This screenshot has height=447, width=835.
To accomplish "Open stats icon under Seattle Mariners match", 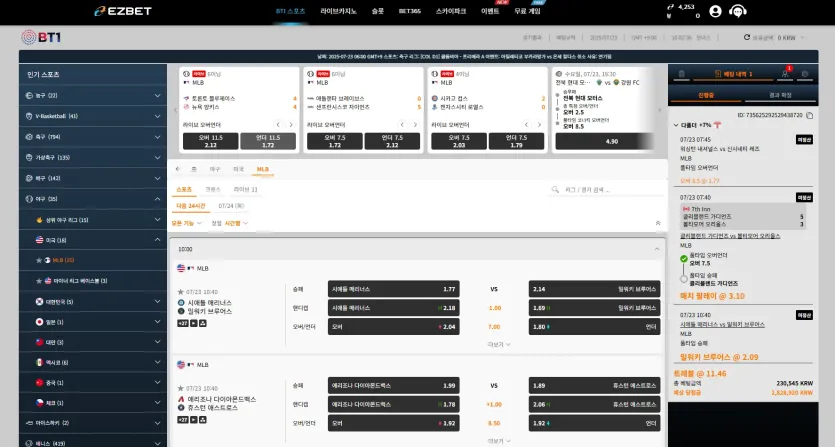I will (203, 323).
